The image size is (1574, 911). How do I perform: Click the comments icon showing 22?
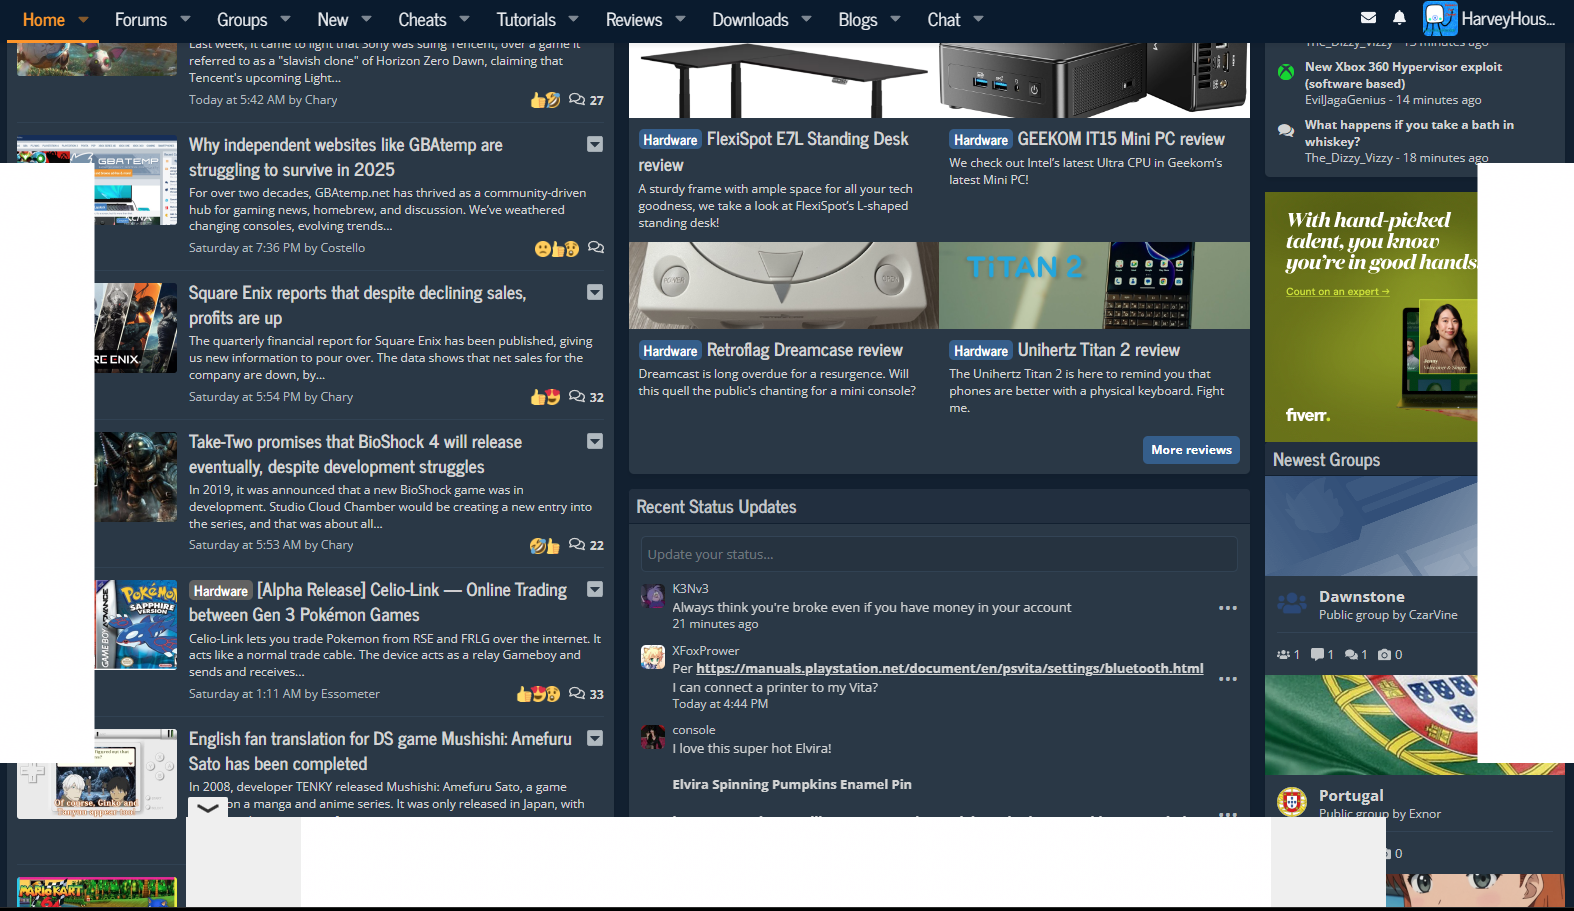coord(577,545)
